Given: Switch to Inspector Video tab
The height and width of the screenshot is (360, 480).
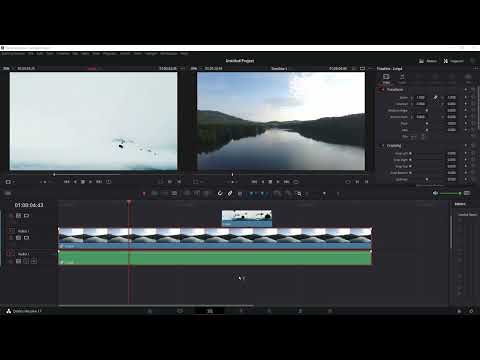Looking at the screenshot, I should coord(386,78).
